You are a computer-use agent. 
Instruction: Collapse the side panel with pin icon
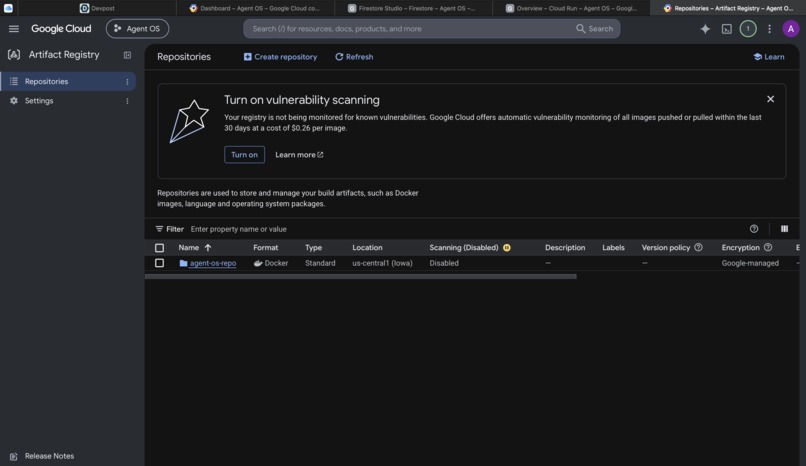pyautogui.click(x=127, y=55)
